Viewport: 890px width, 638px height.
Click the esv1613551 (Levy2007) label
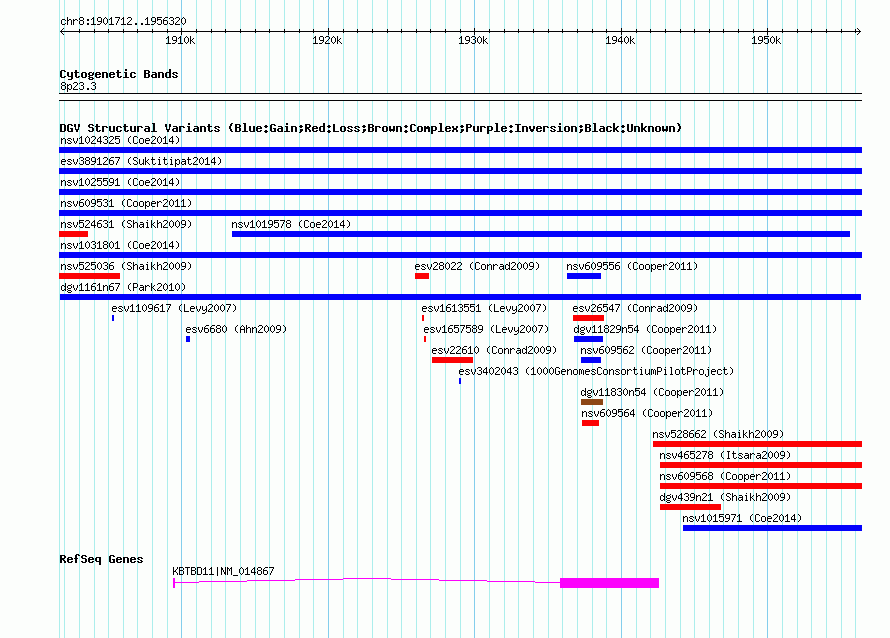tap(484, 308)
